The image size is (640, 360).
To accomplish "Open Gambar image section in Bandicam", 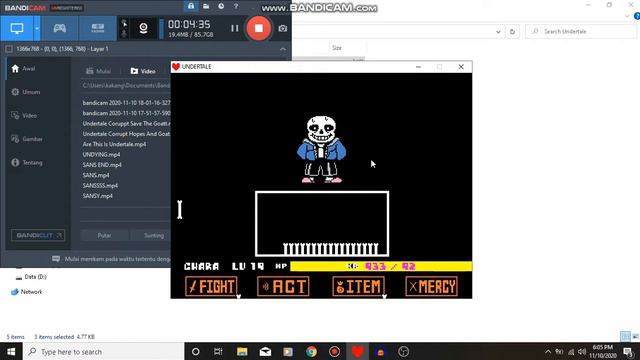I will click(27, 139).
